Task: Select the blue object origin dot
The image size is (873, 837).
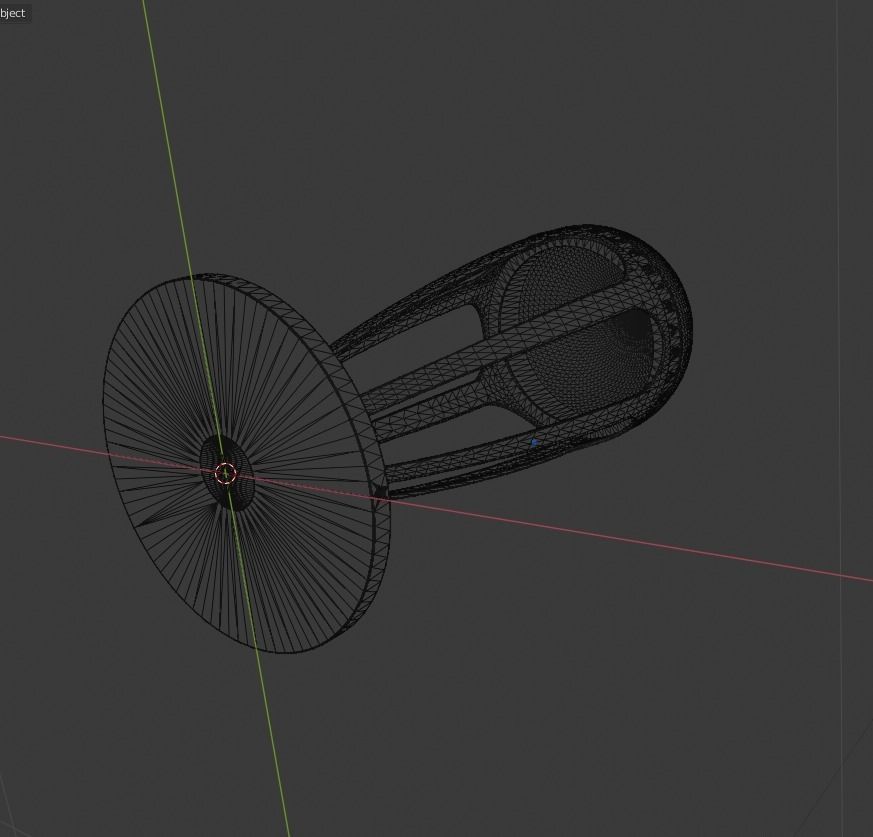Action: [534, 443]
